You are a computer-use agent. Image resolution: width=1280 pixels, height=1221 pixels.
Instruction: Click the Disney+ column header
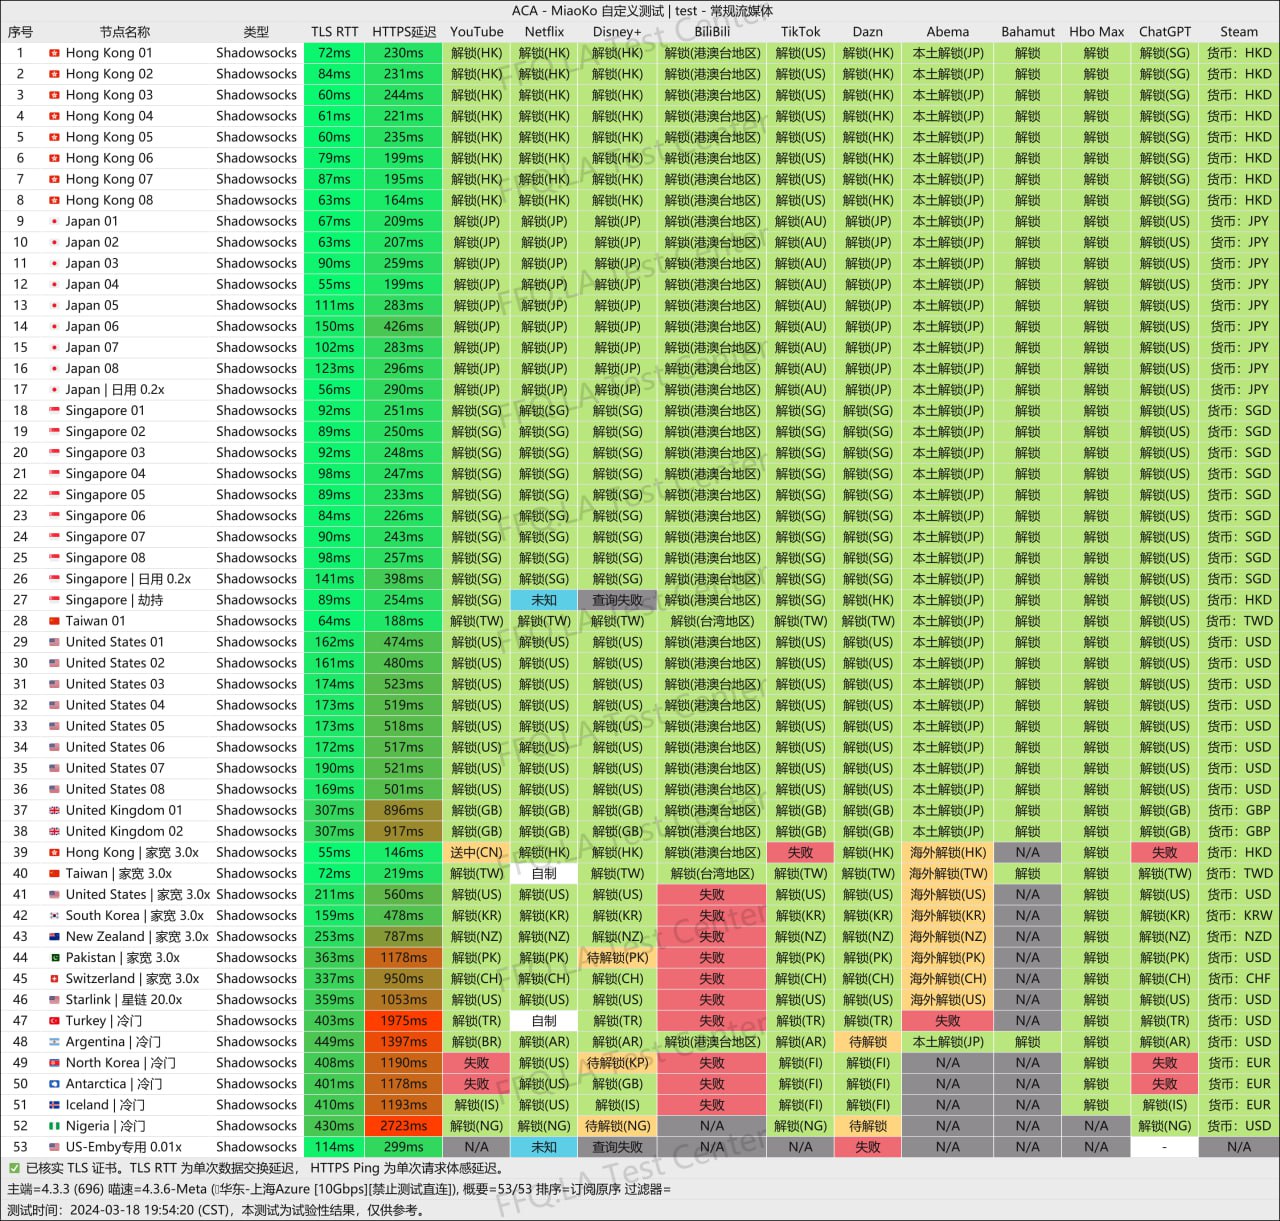tap(617, 32)
